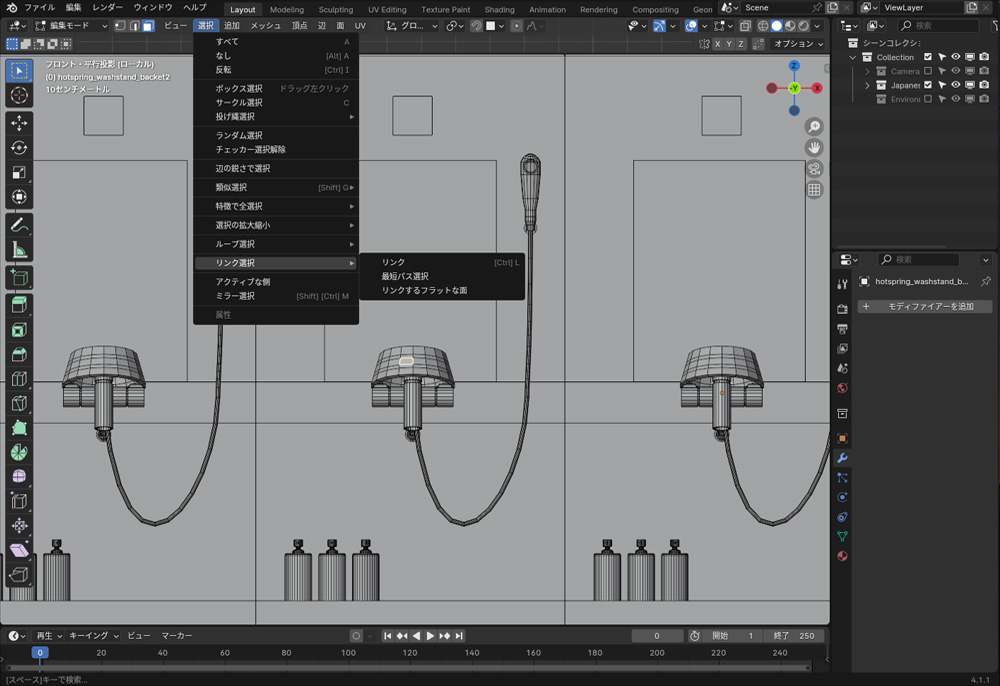Choose the 3D Cursor tool
Screen dimensions: 1000x686
[x=19, y=96]
